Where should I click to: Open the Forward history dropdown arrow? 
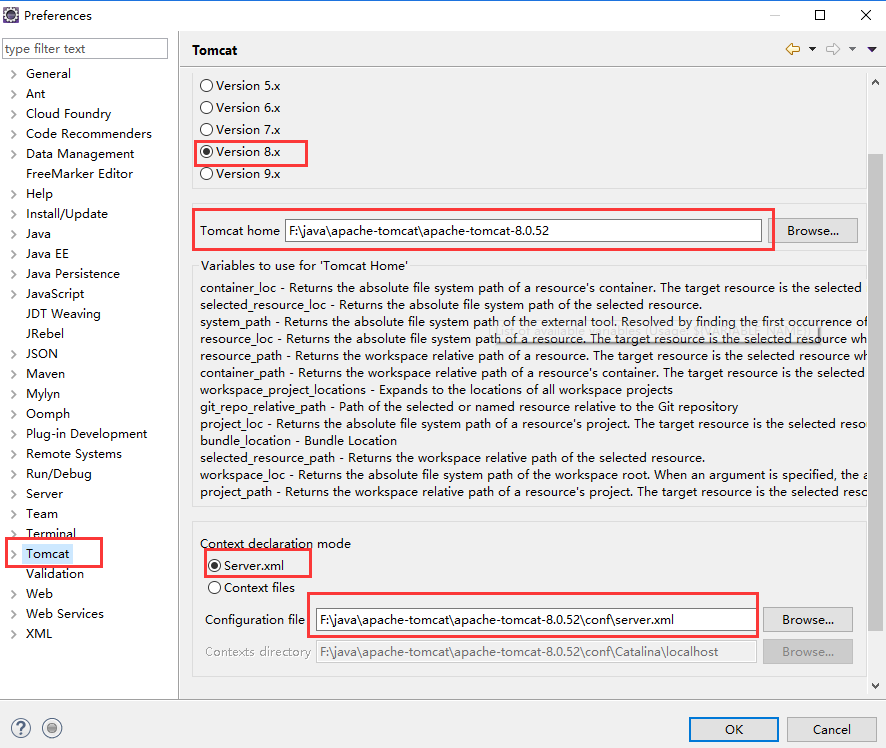[x=852, y=49]
